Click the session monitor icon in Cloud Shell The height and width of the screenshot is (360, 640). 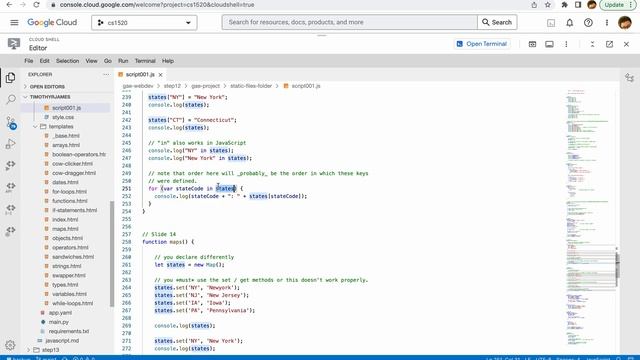point(549,44)
